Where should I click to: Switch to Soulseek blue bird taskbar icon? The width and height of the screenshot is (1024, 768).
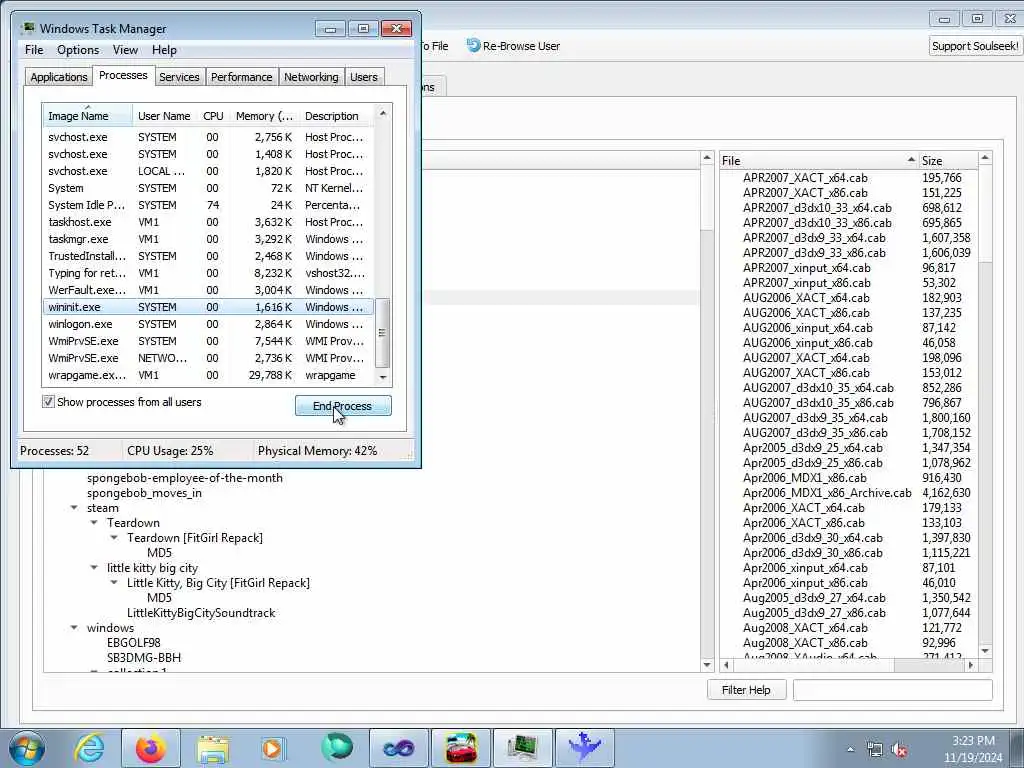584,747
